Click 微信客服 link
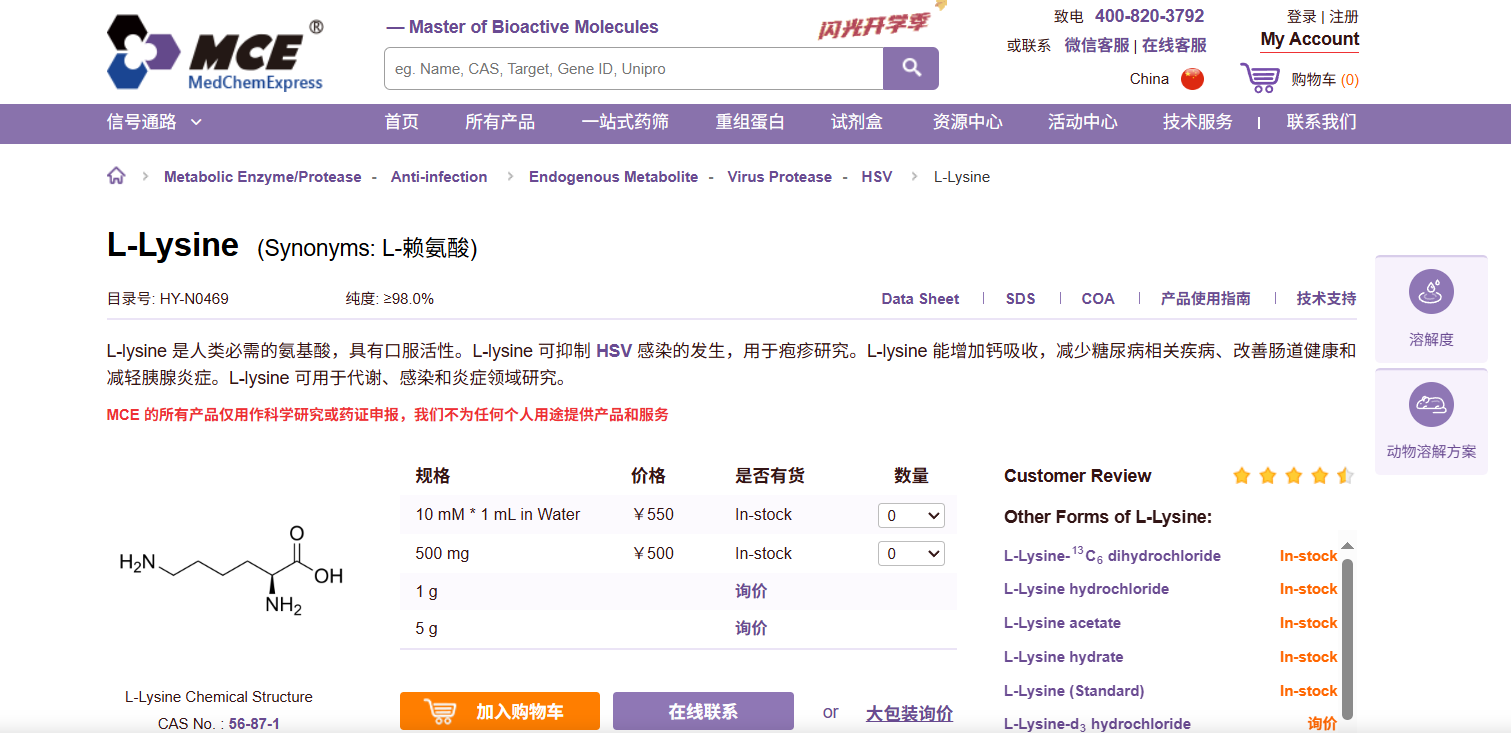1511x733 pixels. pos(1097,45)
